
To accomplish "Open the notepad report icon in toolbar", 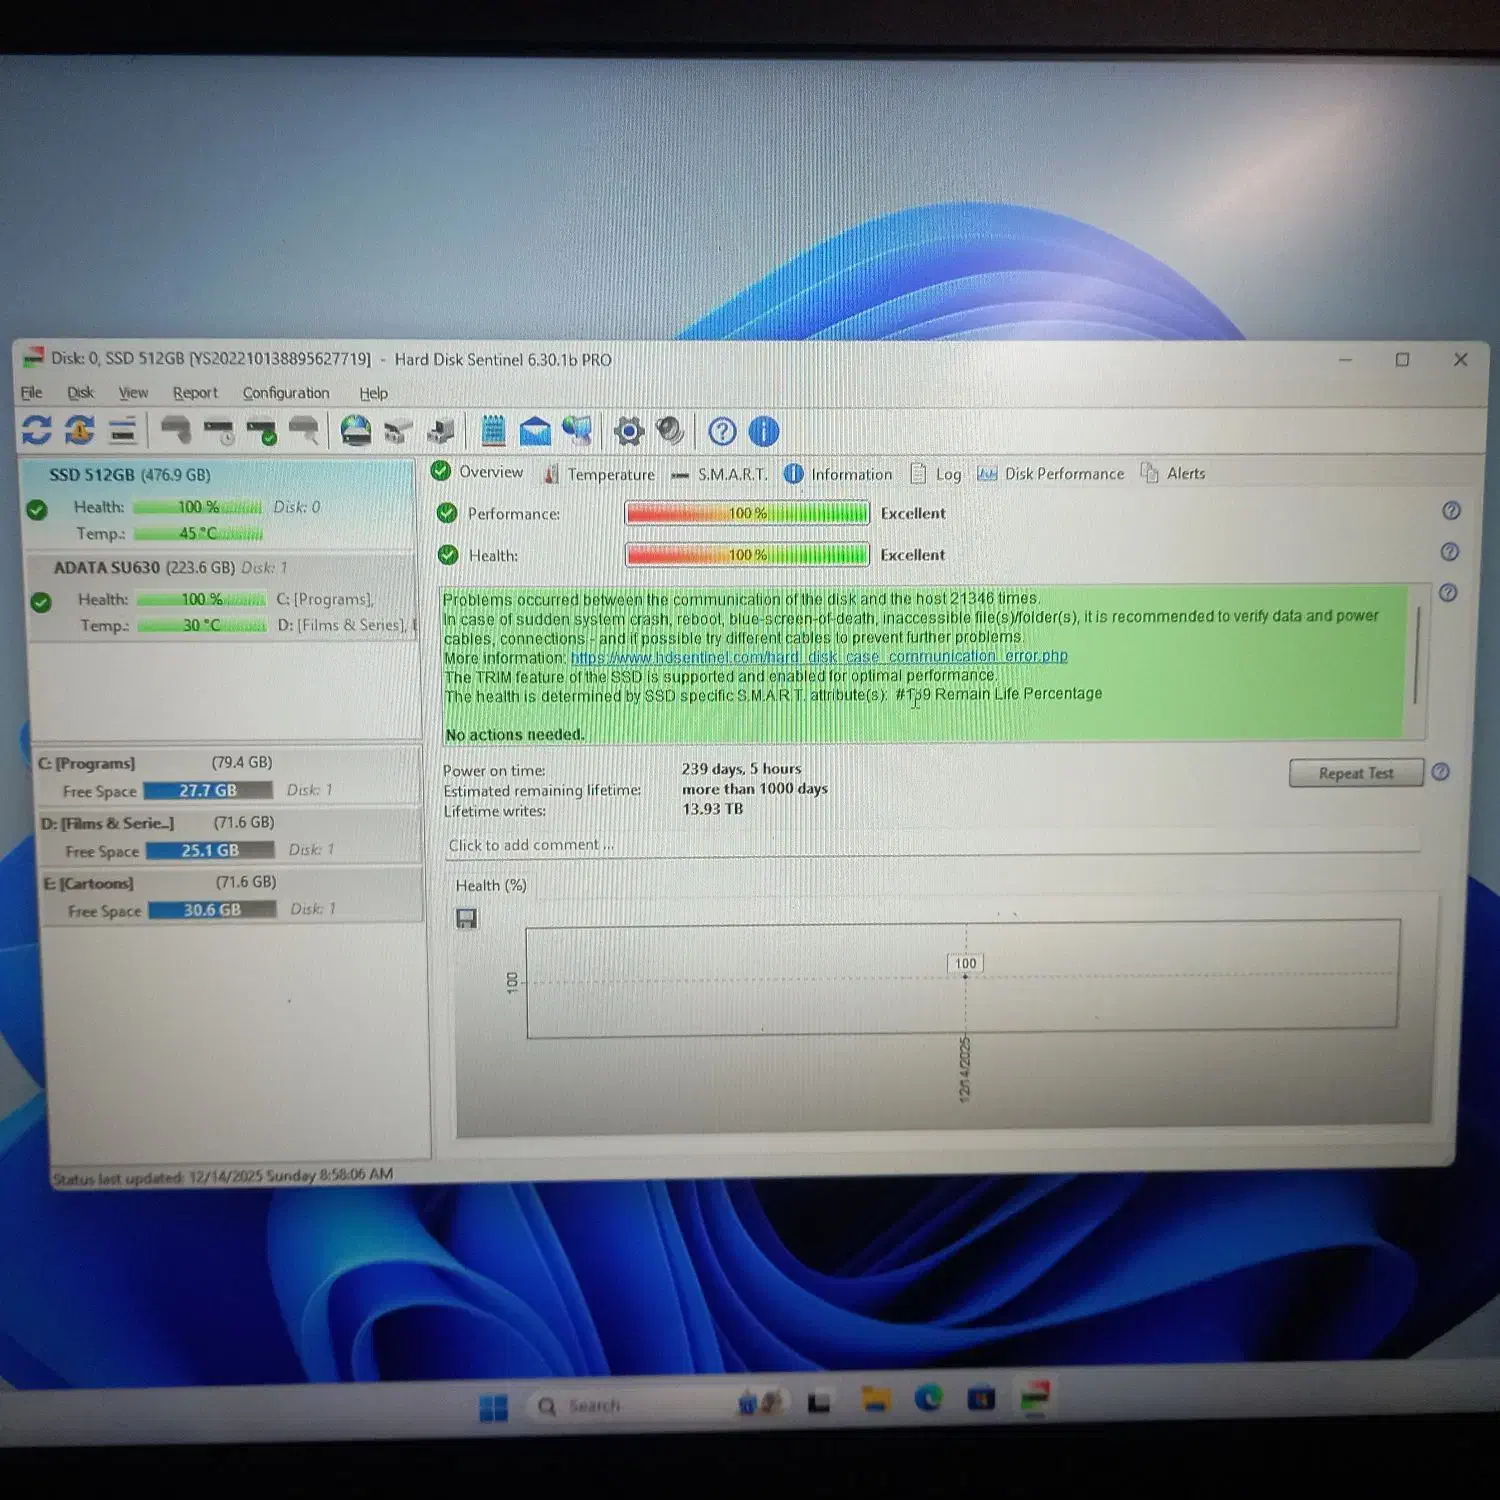I will tap(493, 431).
